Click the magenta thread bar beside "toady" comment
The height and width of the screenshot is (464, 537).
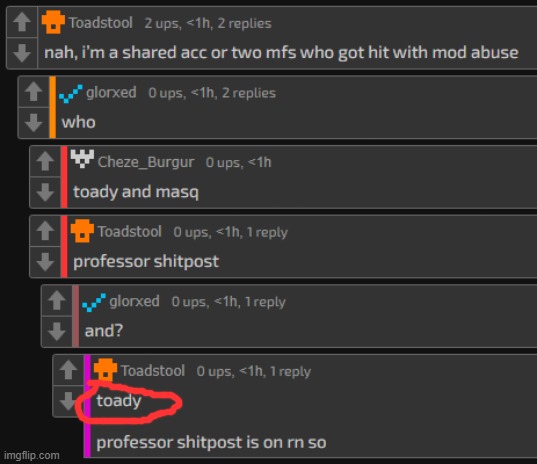tap(87, 406)
